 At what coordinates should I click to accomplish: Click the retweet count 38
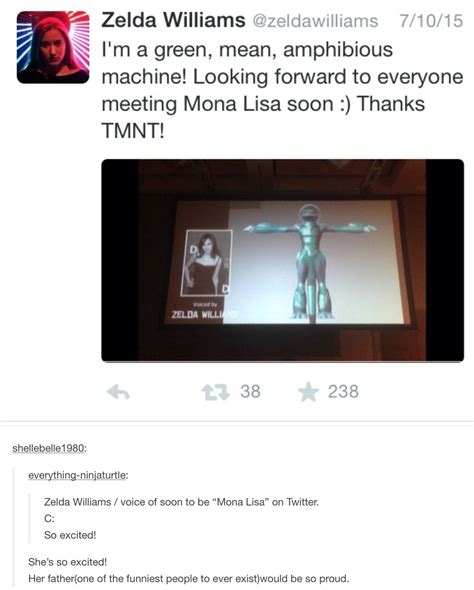pos(251,391)
